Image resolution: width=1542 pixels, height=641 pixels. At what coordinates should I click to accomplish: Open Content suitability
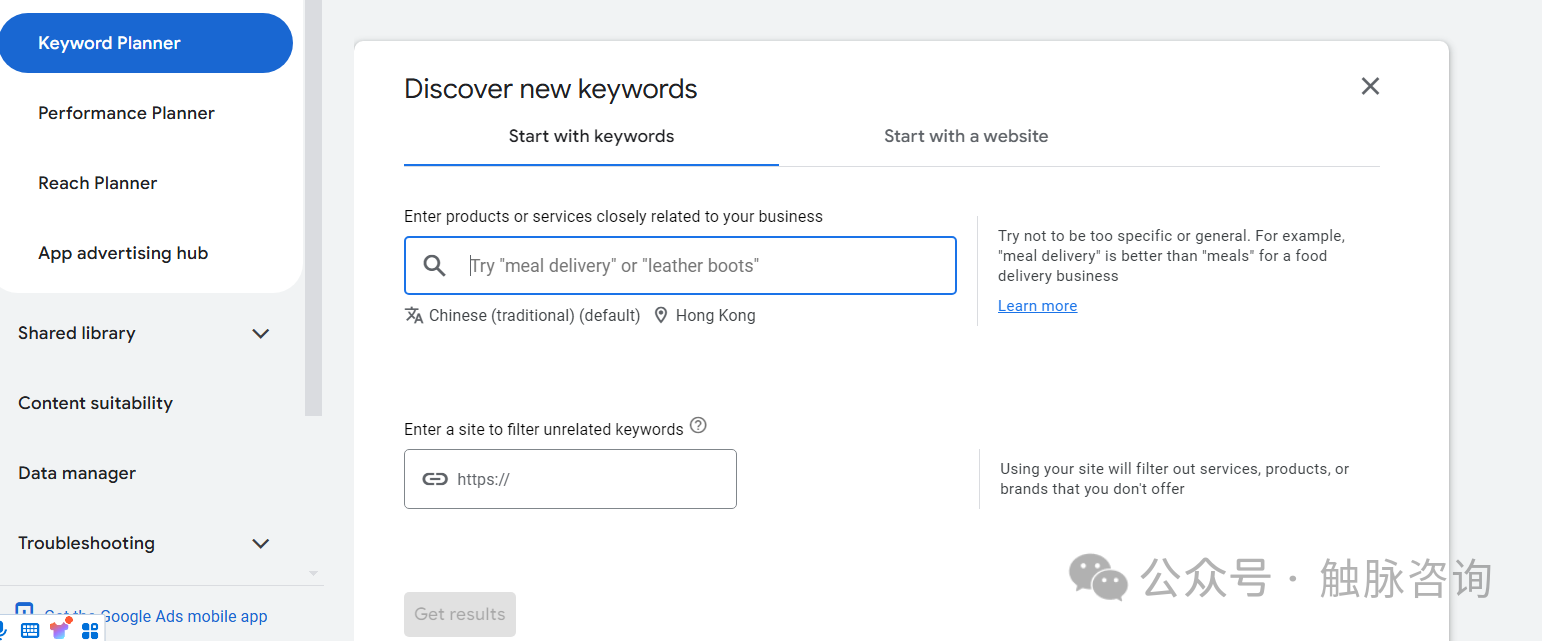coord(95,403)
